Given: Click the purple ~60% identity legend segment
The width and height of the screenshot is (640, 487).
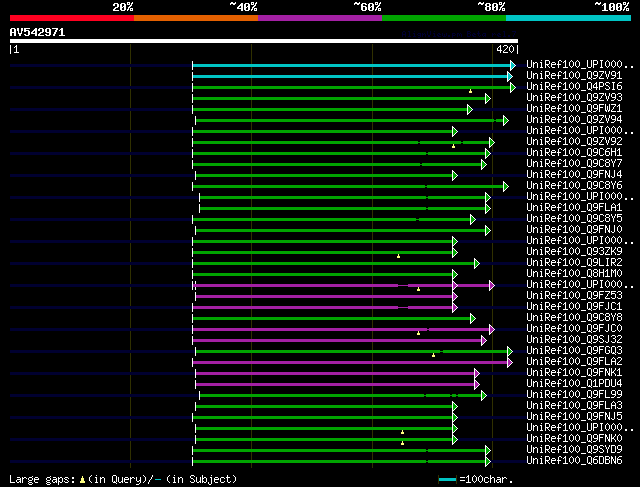Looking at the screenshot, I should [320, 18].
